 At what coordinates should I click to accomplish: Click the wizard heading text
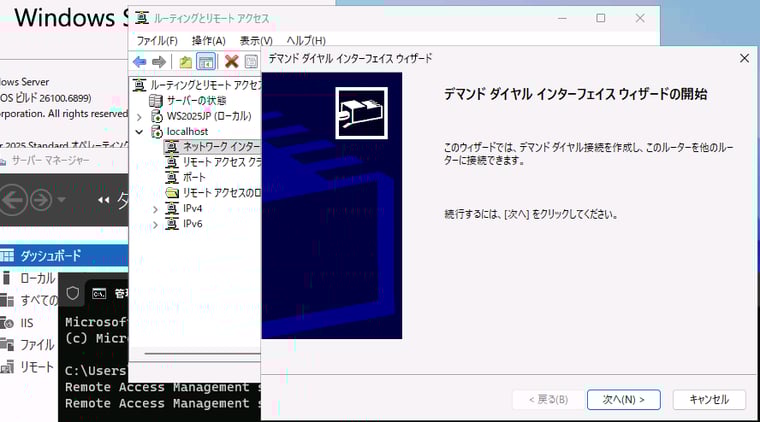[575, 94]
